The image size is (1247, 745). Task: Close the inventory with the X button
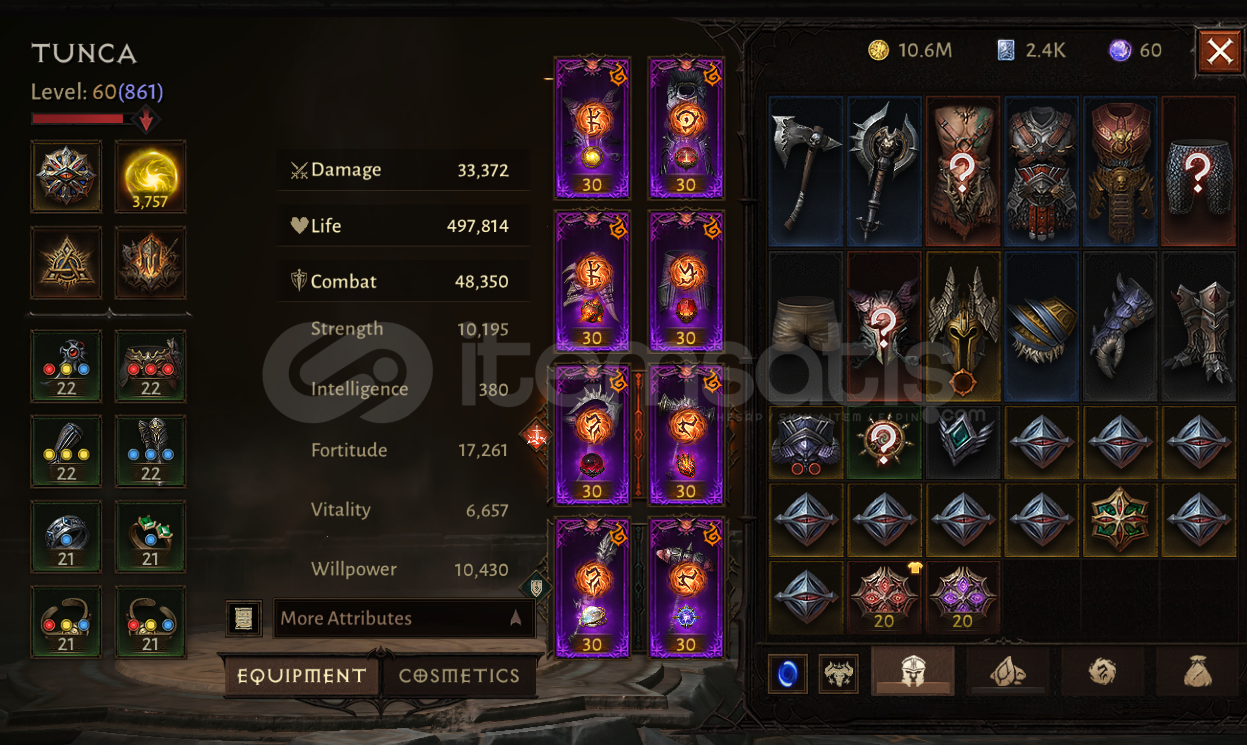pos(1219,51)
